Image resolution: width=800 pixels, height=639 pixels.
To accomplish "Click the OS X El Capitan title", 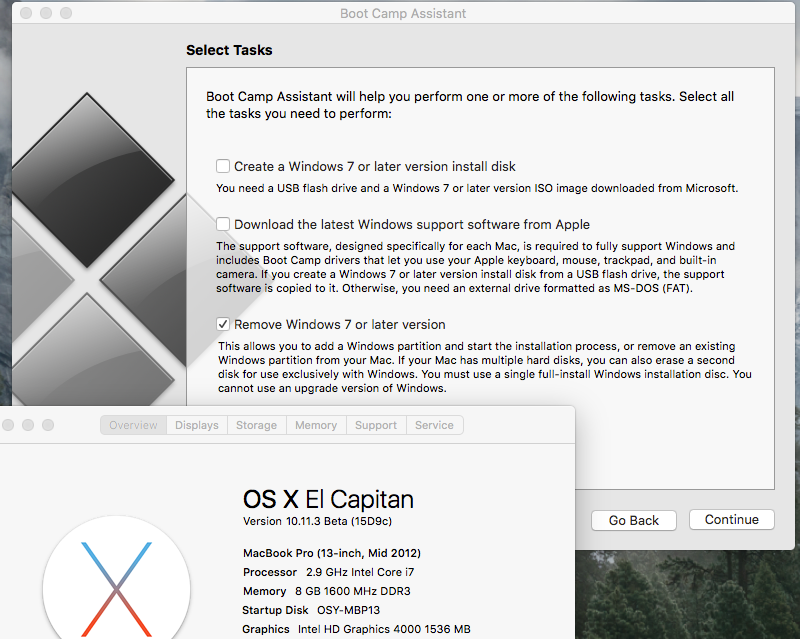I will [x=328, y=499].
